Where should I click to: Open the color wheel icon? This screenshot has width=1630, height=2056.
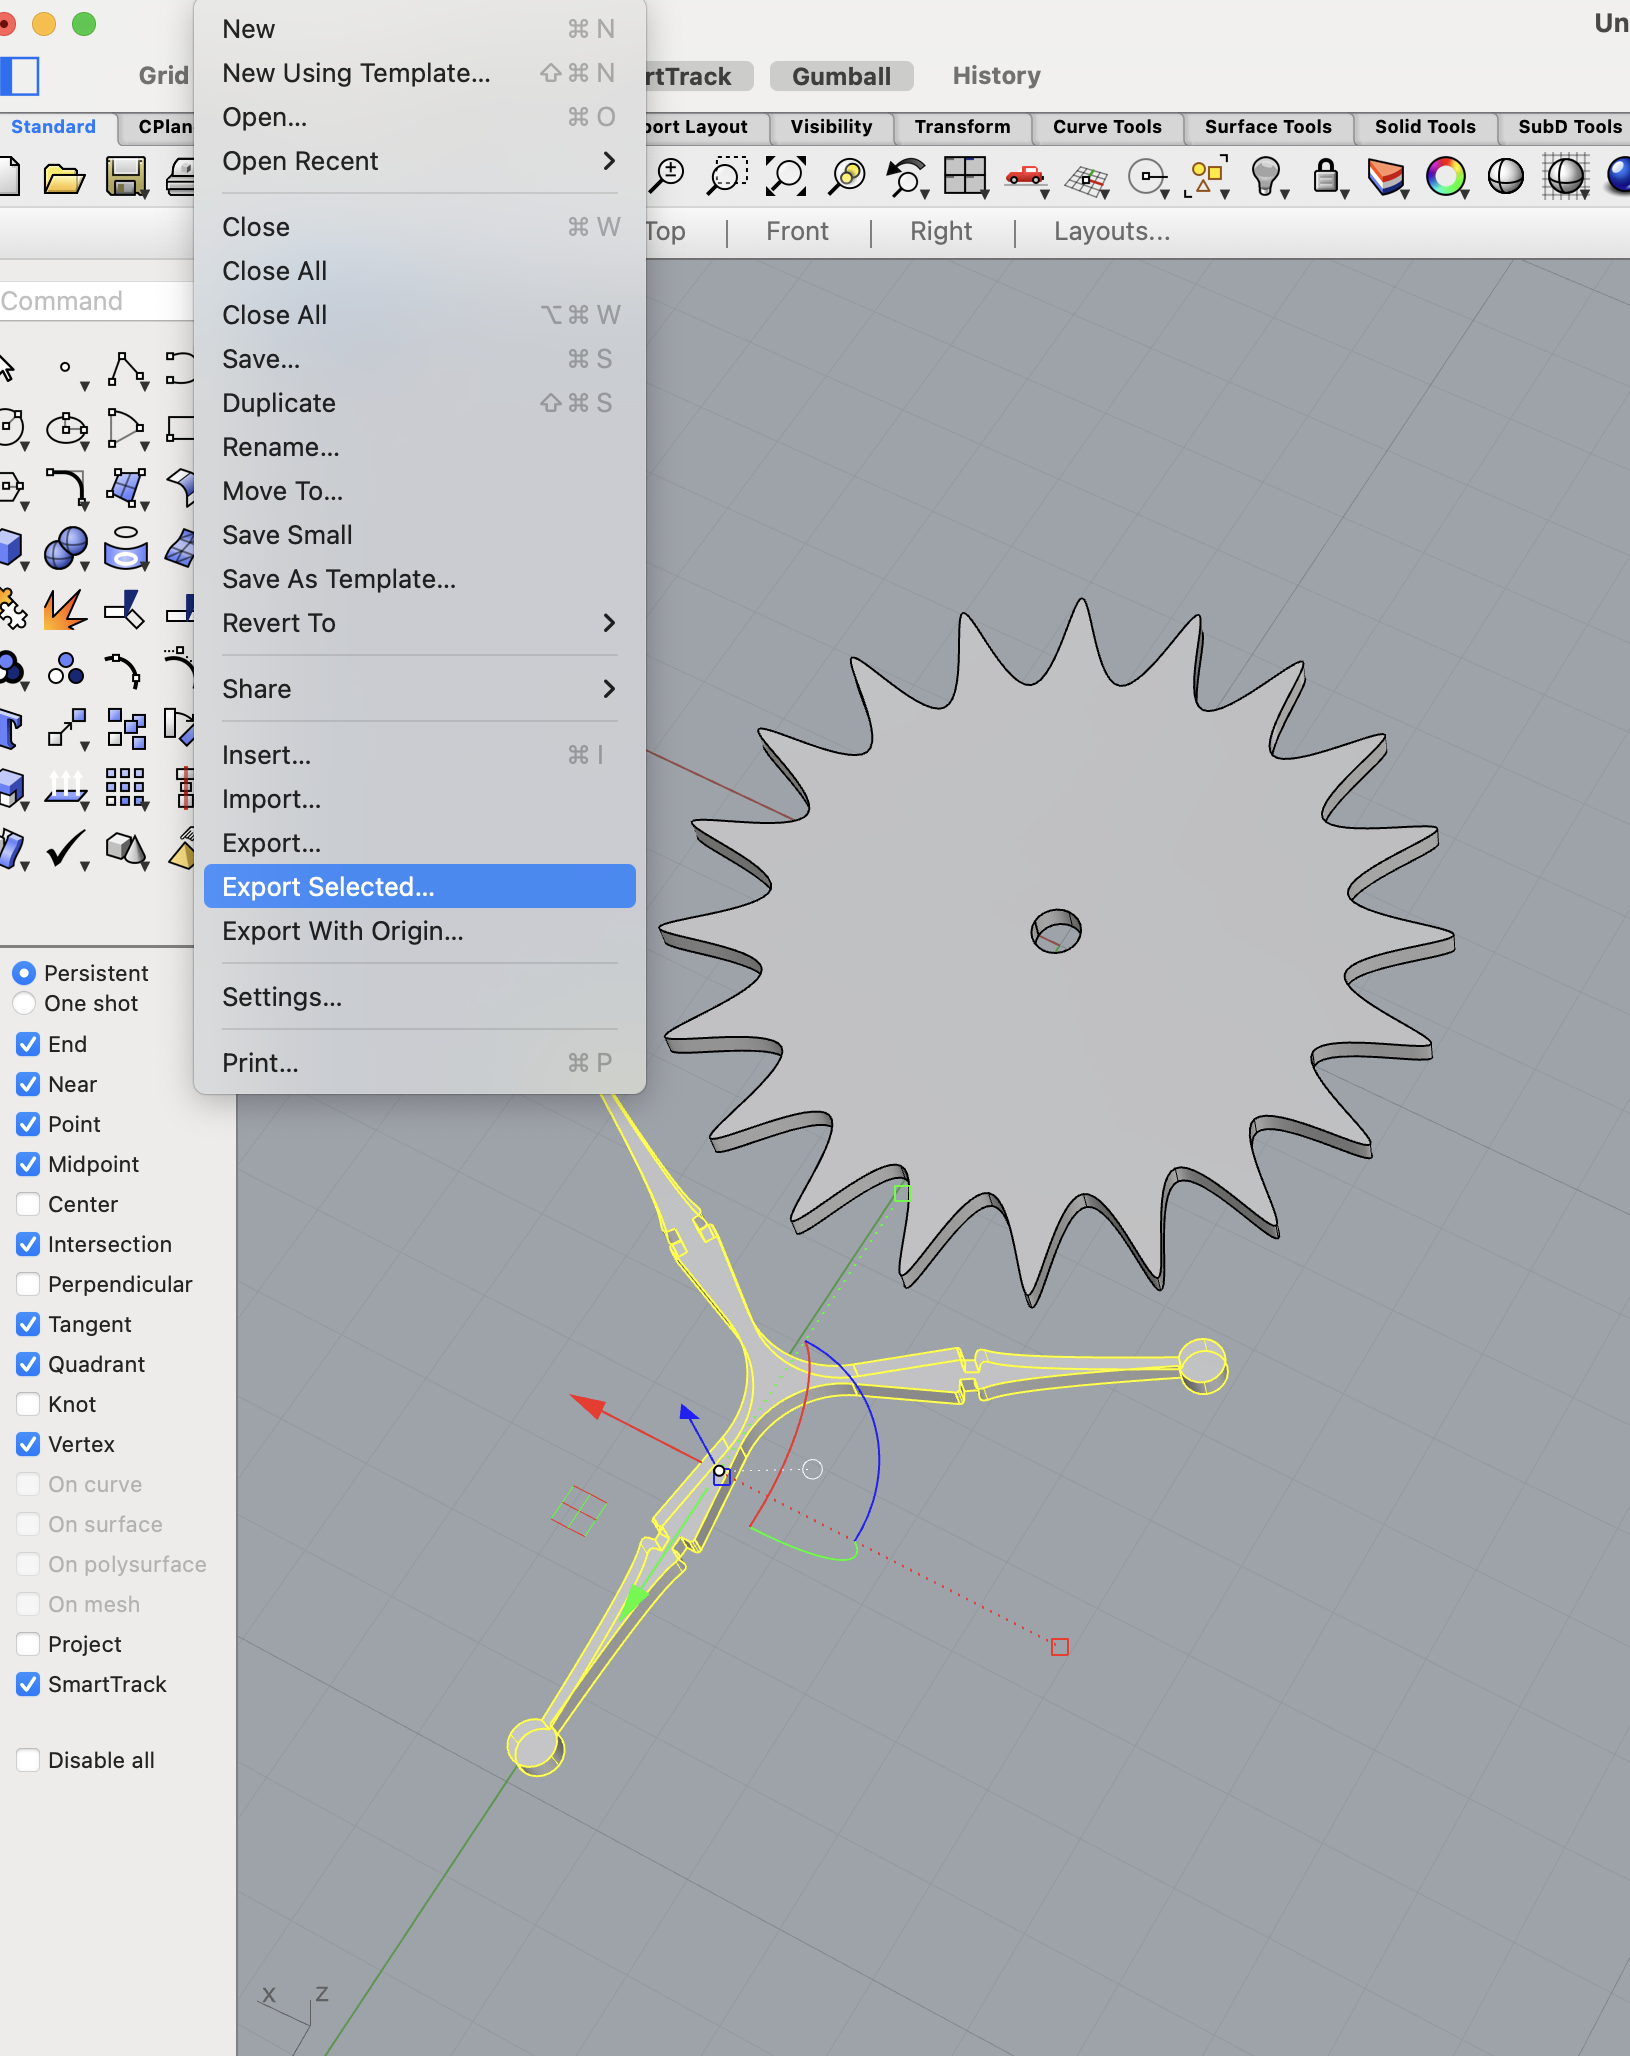(x=1445, y=177)
